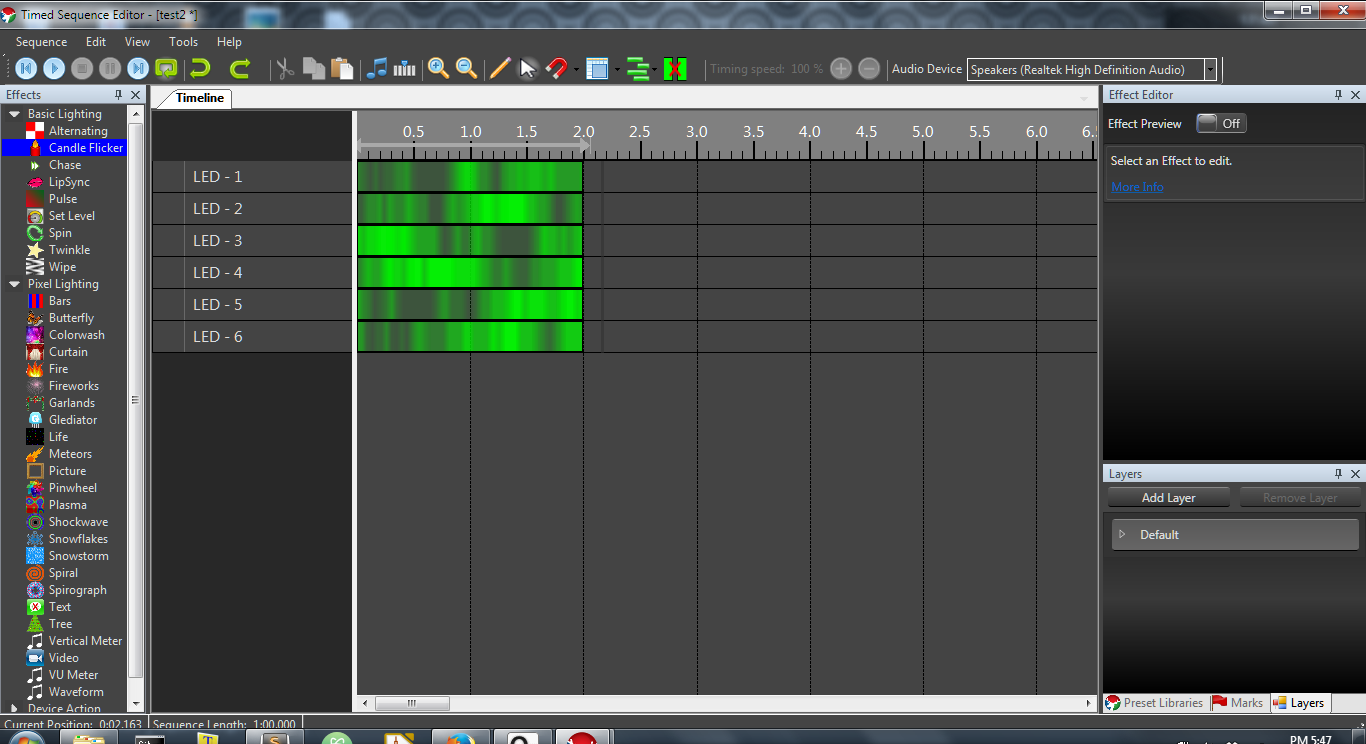
Task: Select the pencil draw mode tool
Action: [x=500, y=69]
